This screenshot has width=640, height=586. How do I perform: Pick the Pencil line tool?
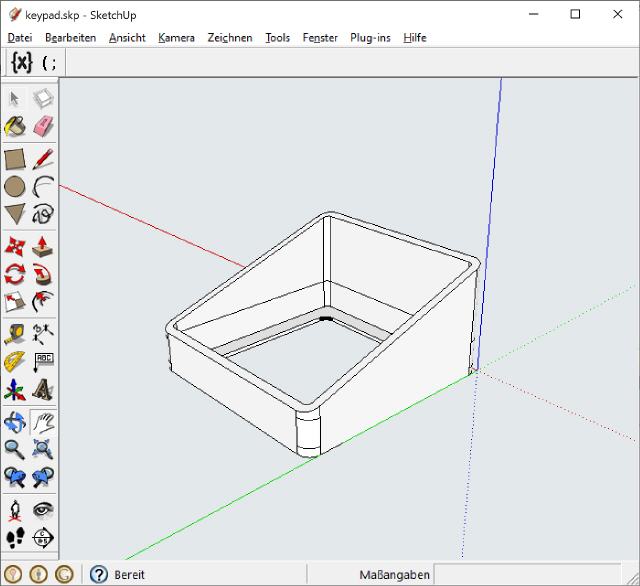[43, 158]
